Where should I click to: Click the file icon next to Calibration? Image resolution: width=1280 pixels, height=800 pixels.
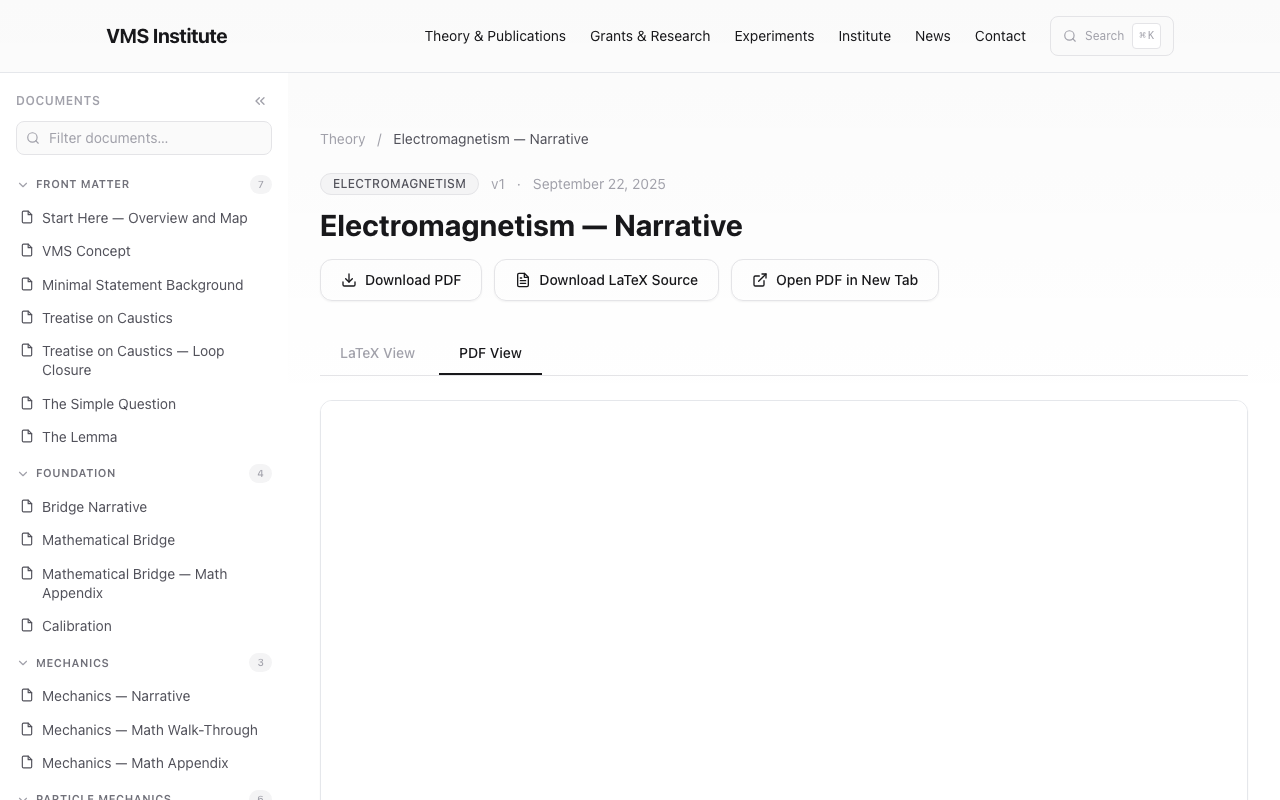coord(25,626)
